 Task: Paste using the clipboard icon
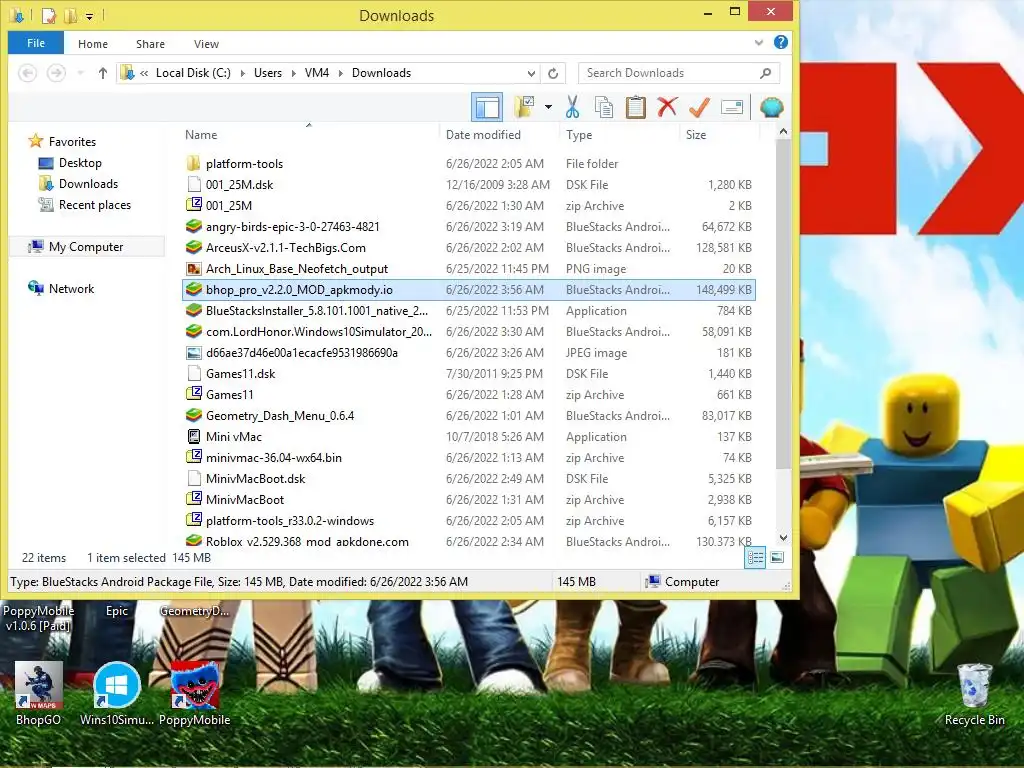tap(635, 107)
